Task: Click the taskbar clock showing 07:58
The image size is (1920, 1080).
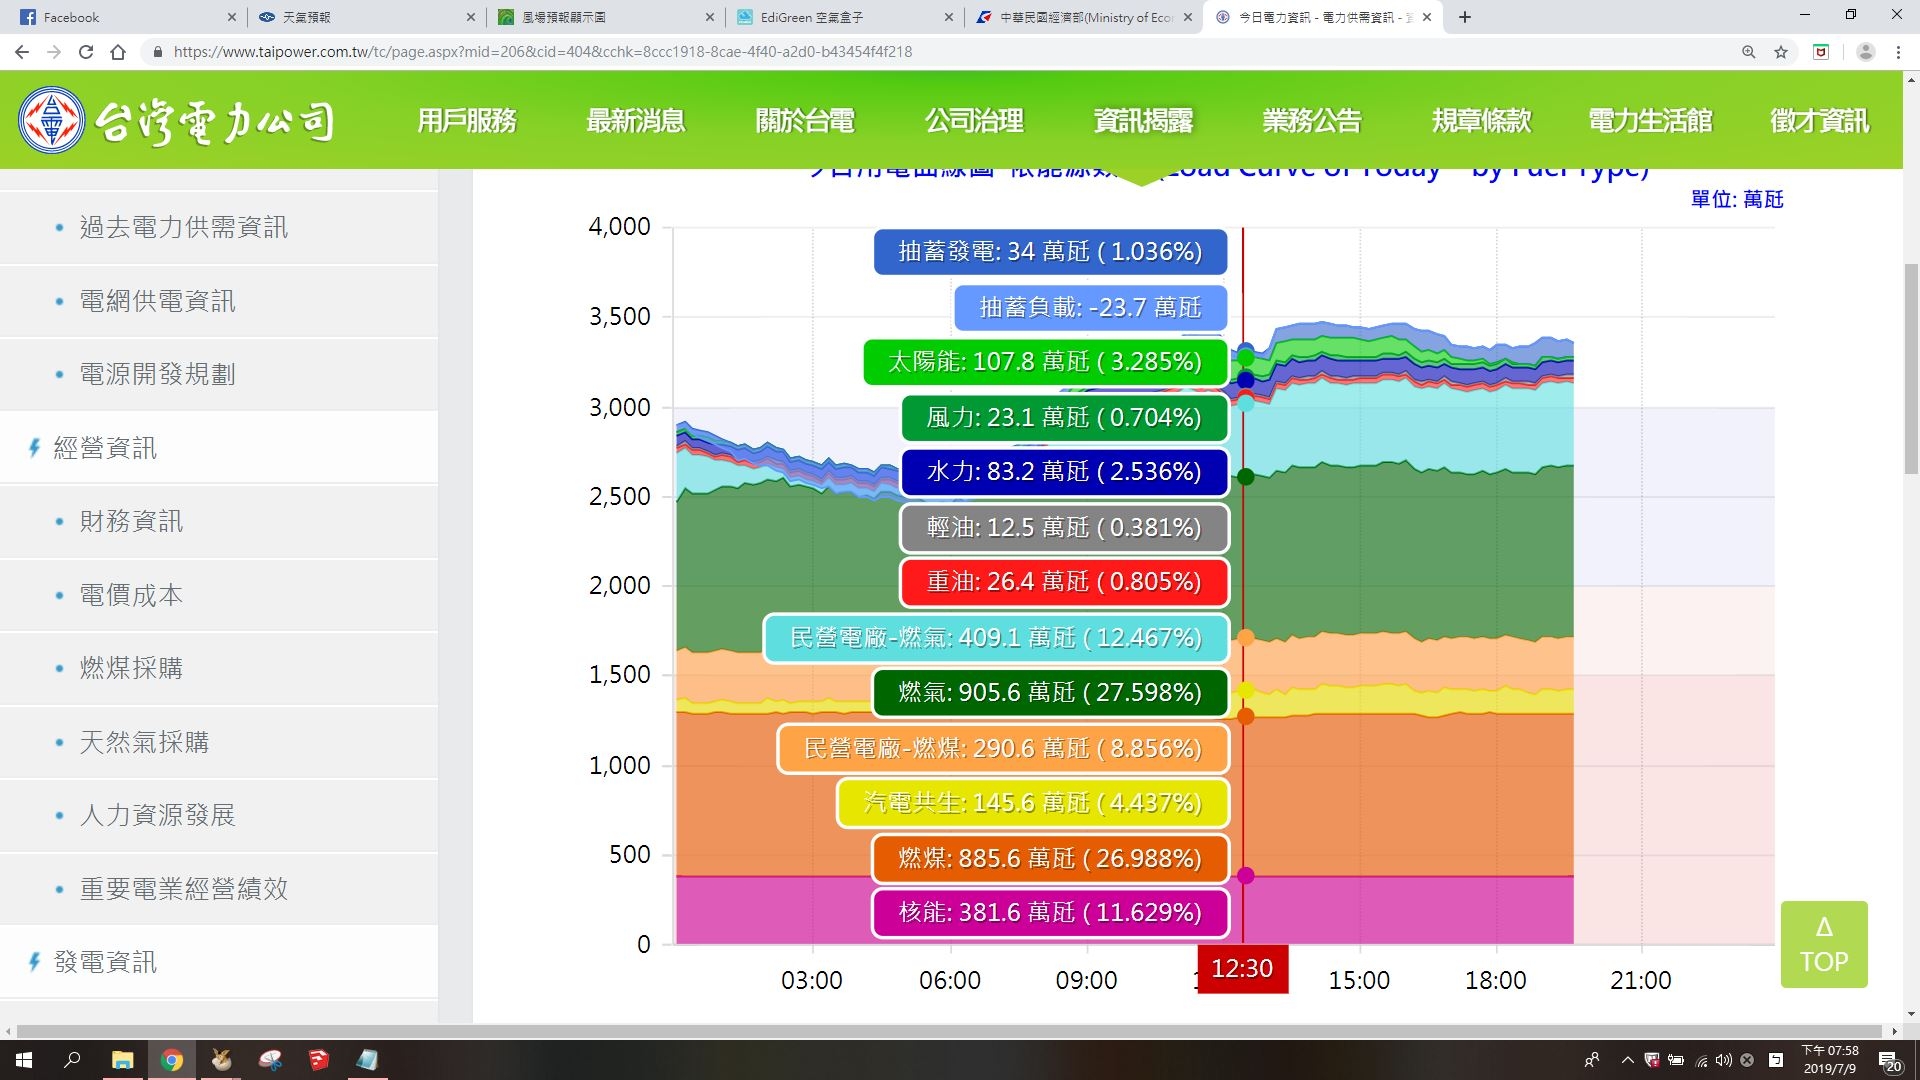Action: pyautogui.click(x=1830, y=1060)
